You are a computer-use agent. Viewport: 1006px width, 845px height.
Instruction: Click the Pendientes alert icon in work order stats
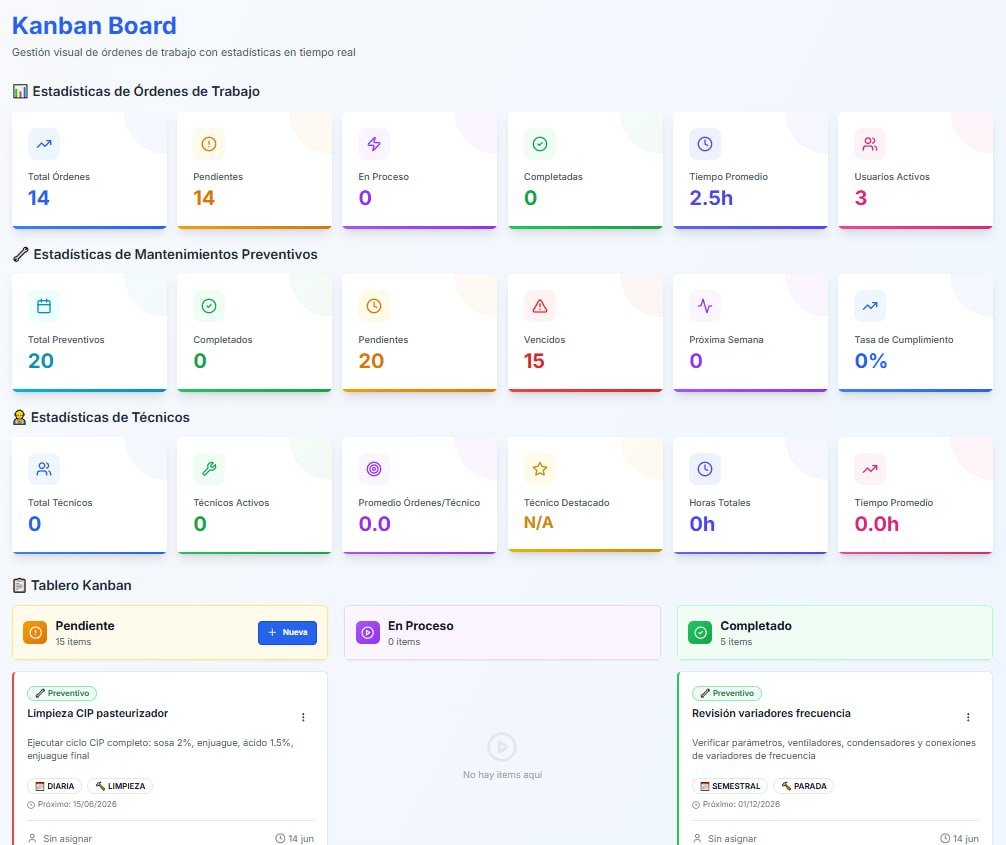click(209, 144)
